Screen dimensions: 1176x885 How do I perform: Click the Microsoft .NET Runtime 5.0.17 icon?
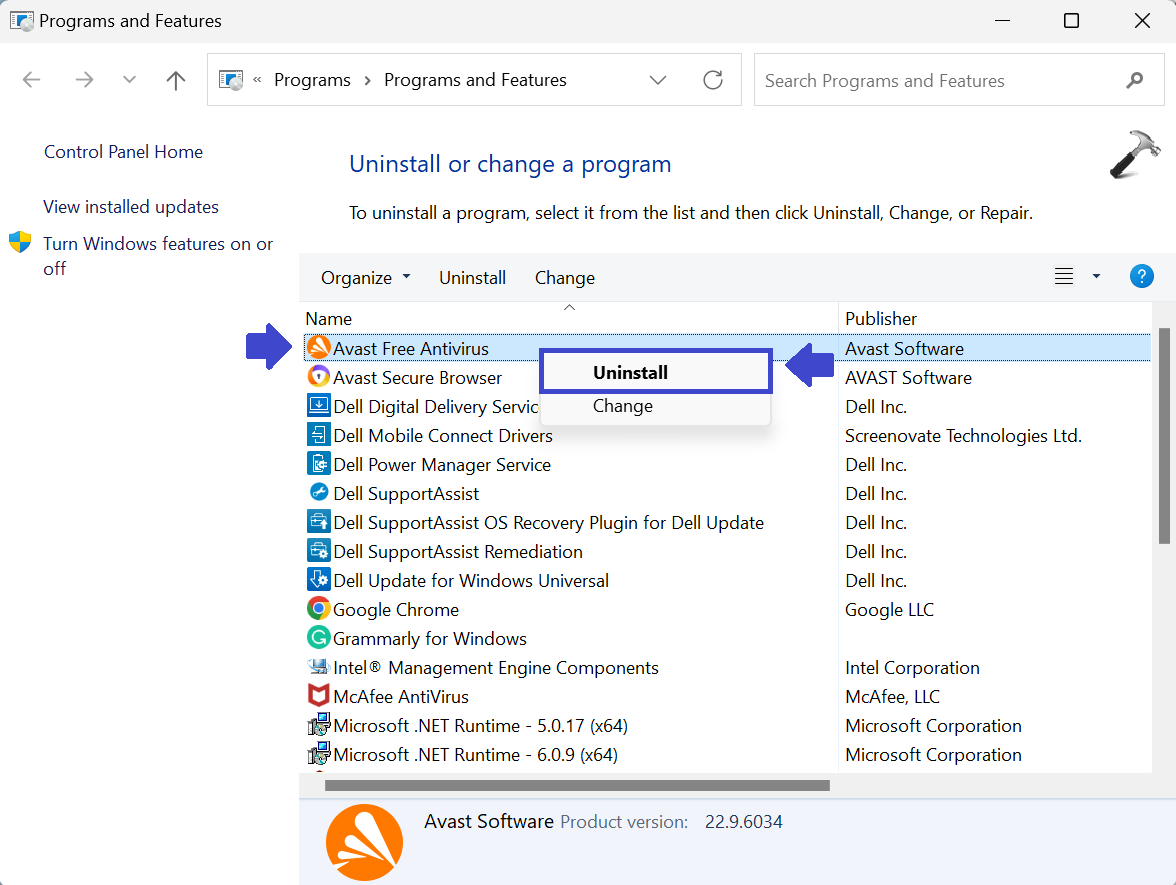click(319, 725)
